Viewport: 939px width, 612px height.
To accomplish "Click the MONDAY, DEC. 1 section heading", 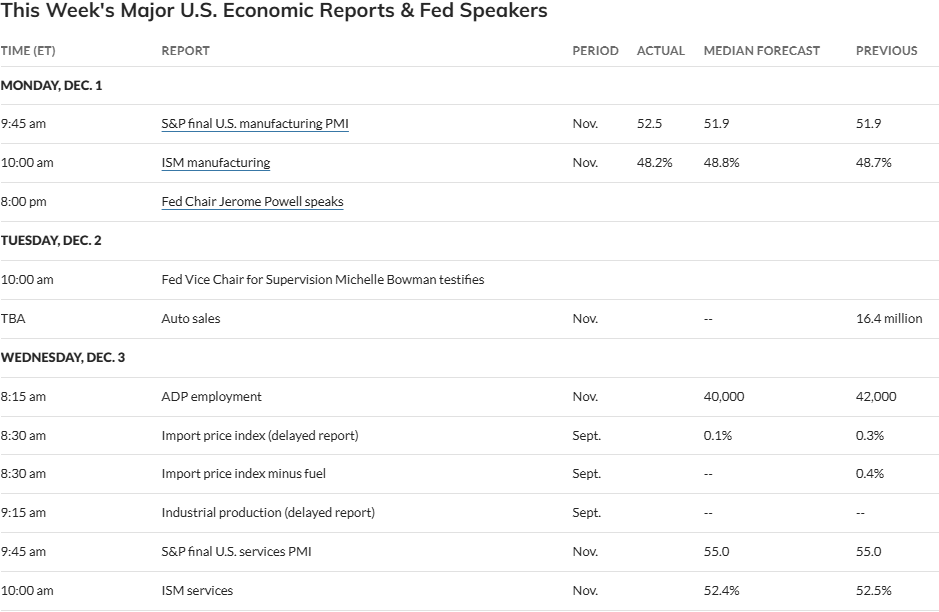I will click(51, 86).
